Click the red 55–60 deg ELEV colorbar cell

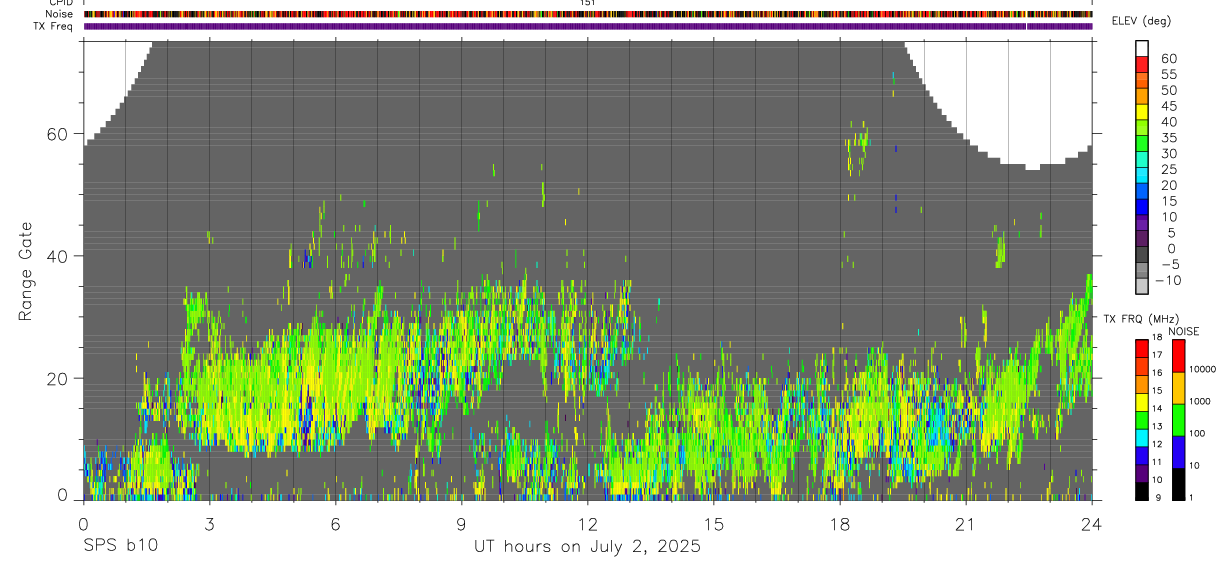[x=1142, y=64]
